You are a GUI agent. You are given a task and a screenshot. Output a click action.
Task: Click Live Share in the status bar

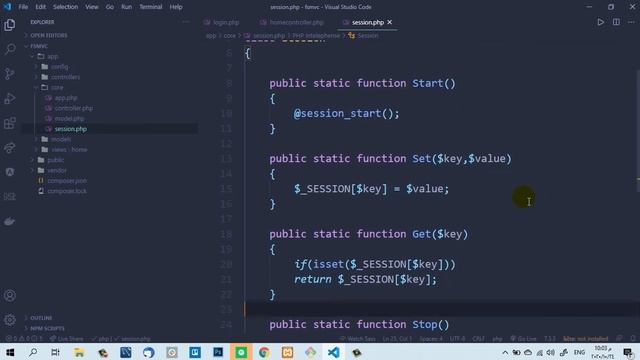pos(67,339)
